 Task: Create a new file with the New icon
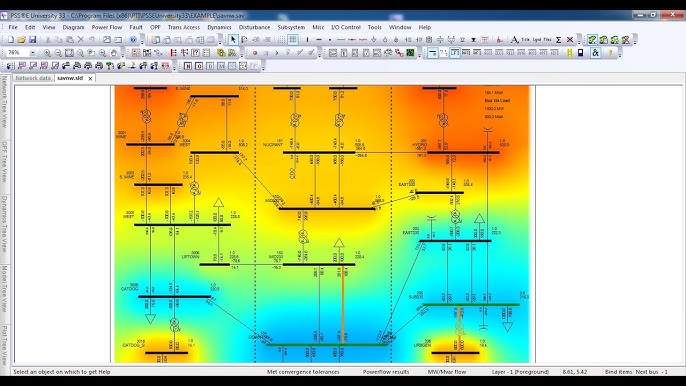pyautogui.click(x=10, y=40)
